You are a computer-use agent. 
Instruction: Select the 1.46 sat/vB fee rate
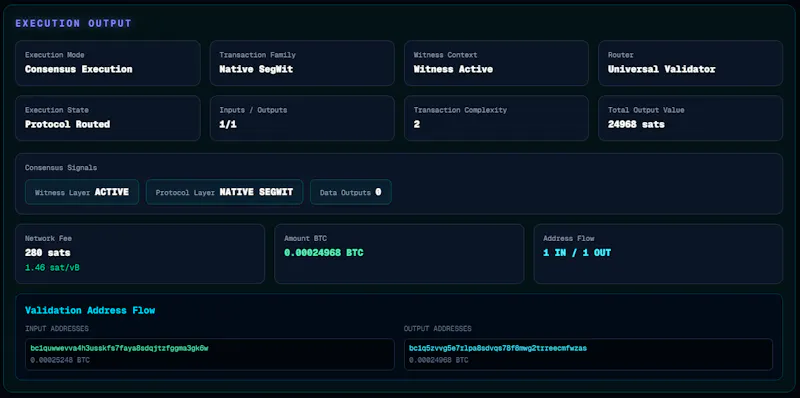pyautogui.click(x=52, y=267)
